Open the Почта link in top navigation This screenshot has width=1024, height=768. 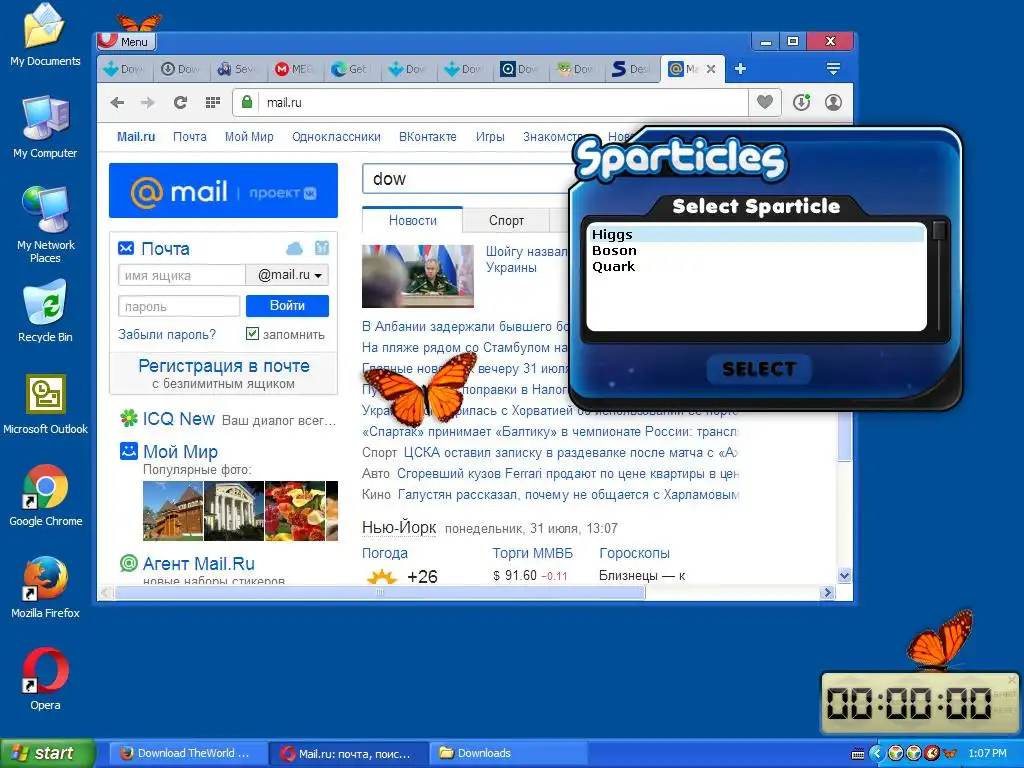tap(189, 136)
